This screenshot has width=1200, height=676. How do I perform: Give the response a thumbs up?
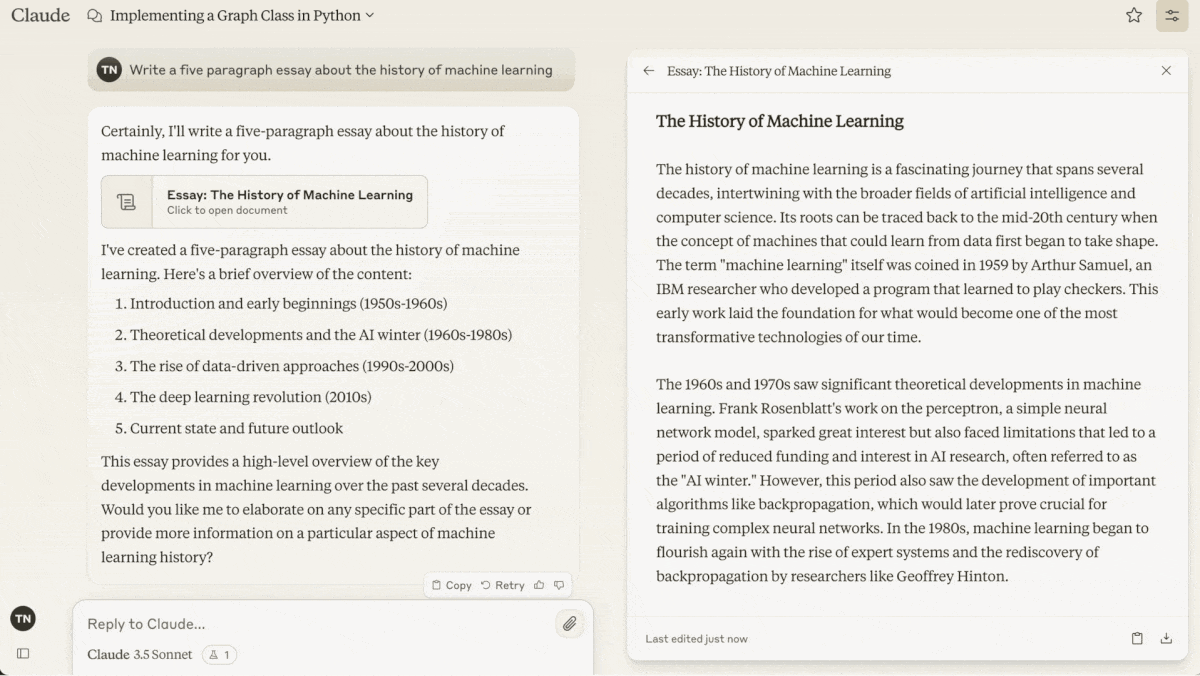click(540, 585)
